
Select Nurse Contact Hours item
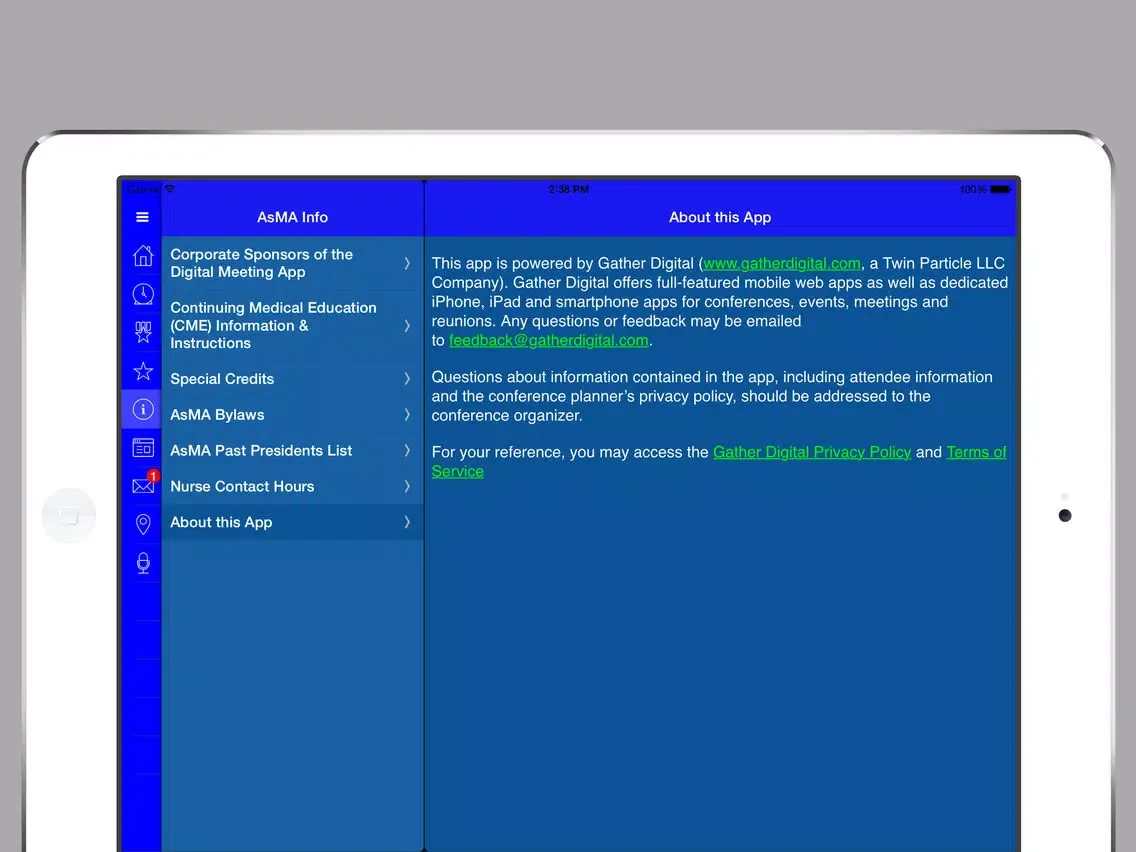292,486
